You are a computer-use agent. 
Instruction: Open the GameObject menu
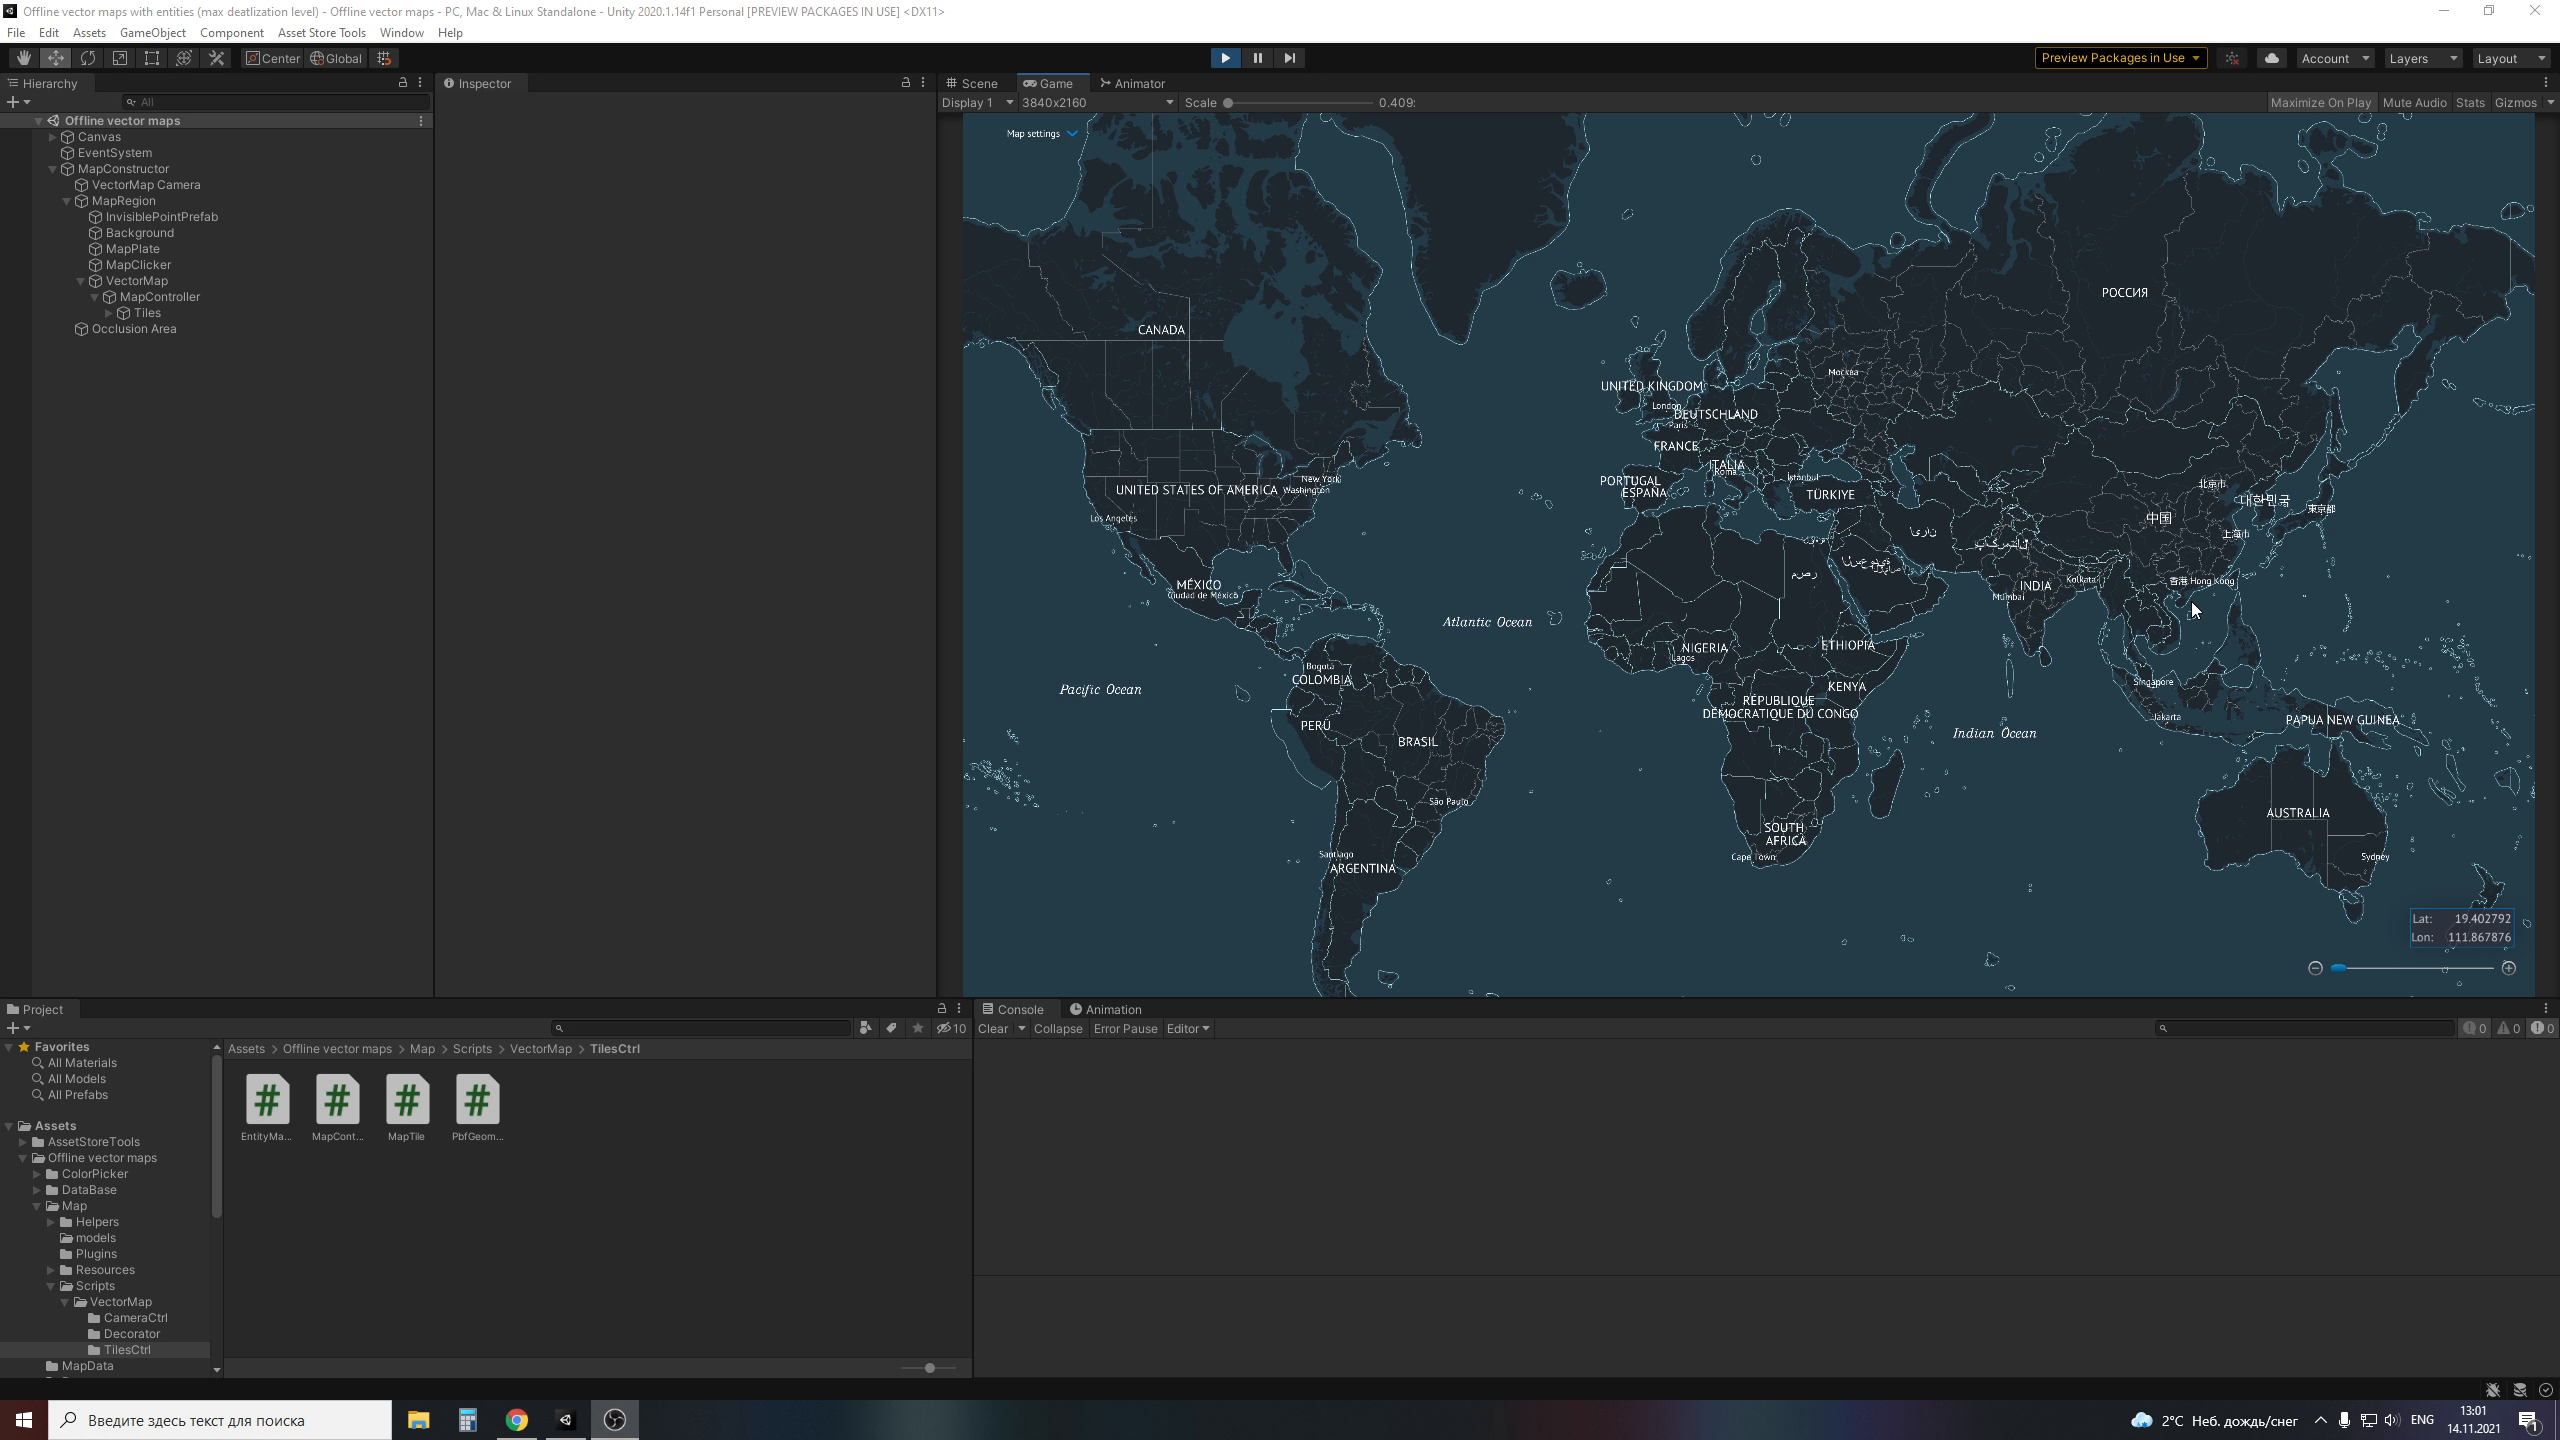pos(153,32)
